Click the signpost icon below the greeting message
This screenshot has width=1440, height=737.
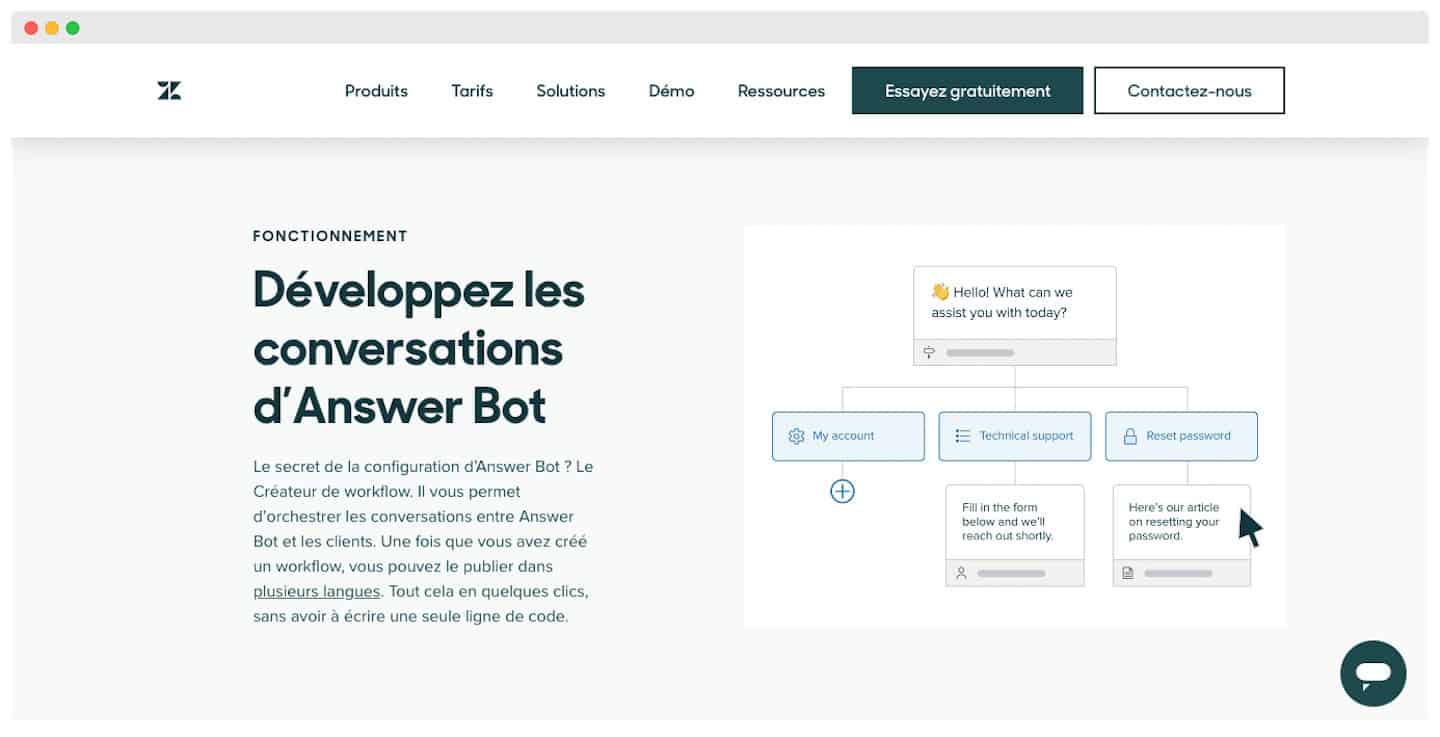coord(929,352)
